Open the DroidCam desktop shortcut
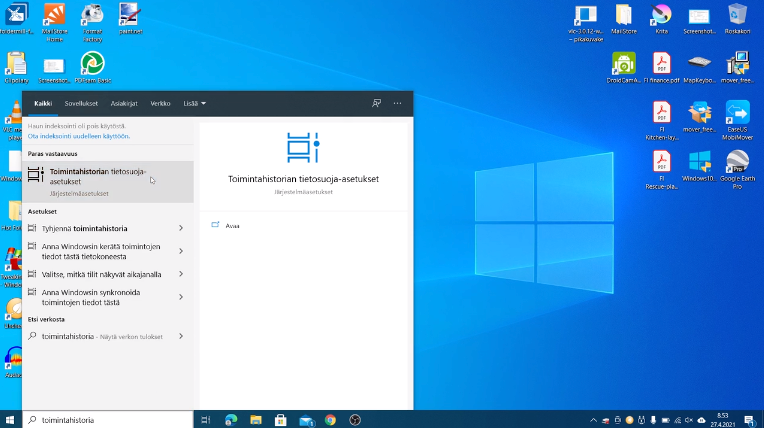764x428 pixels. [623, 65]
